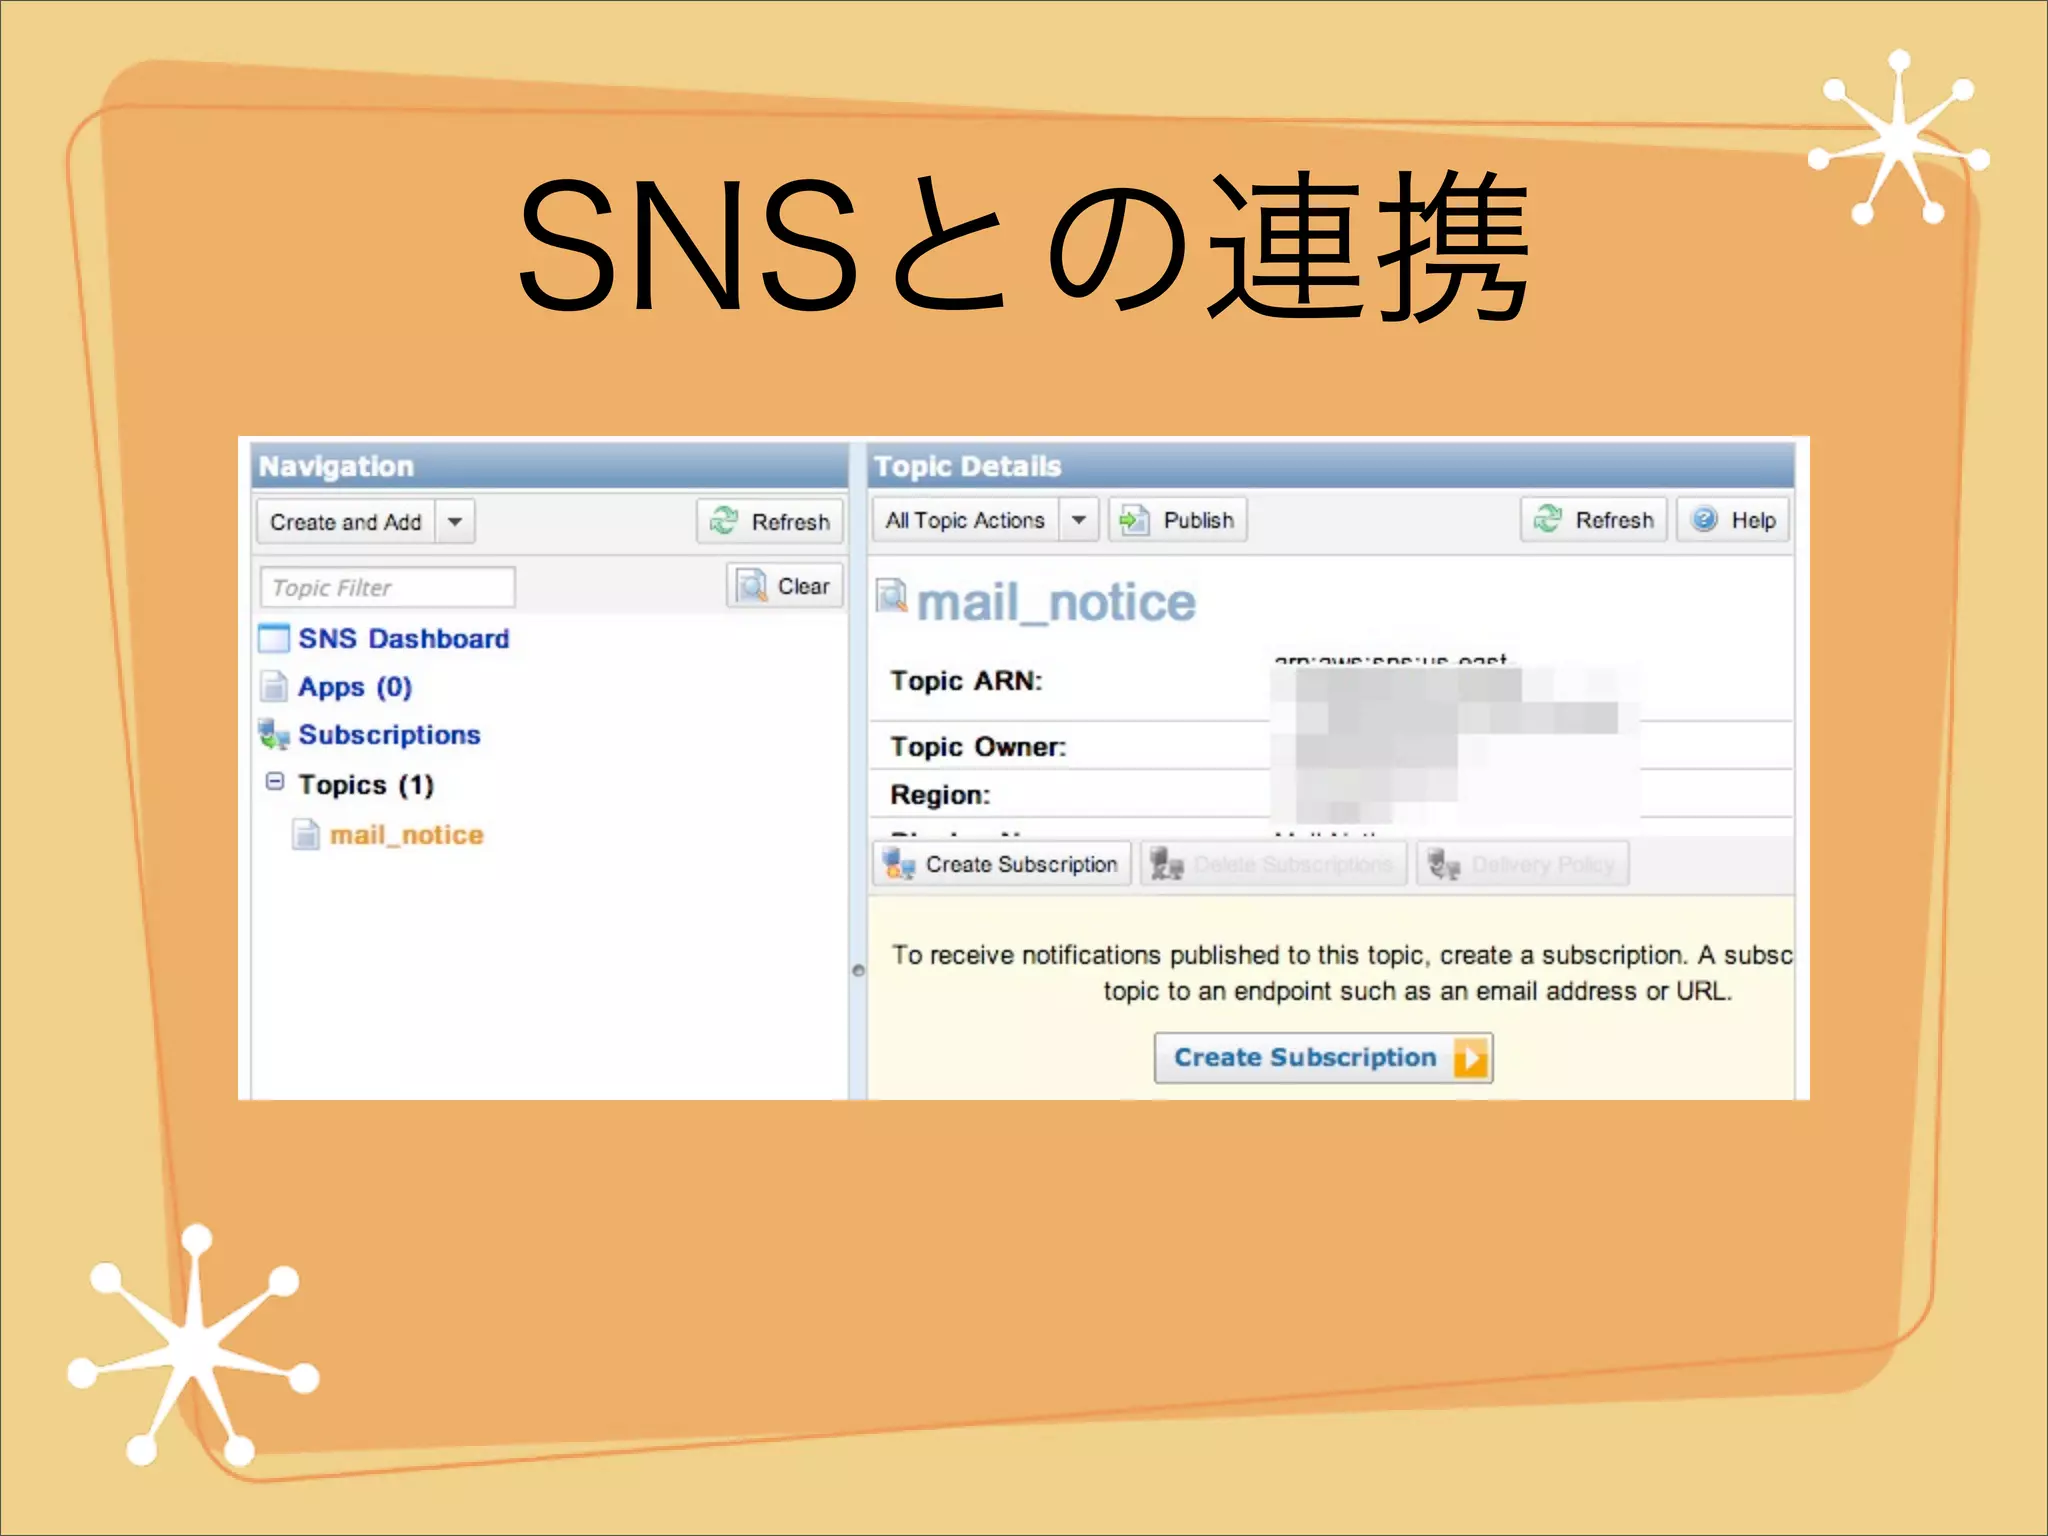Open the Subscriptions link
This screenshot has width=2048, height=1536.
[389, 735]
